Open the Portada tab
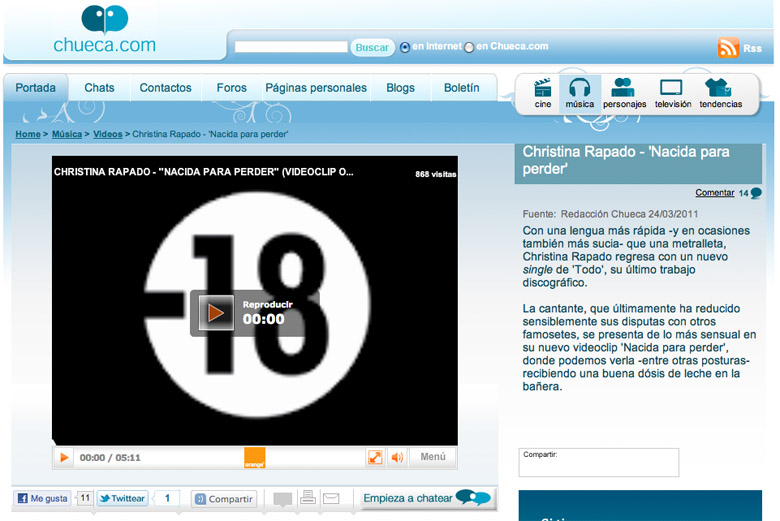This screenshot has height=521, width=780. (x=35, y=88)
